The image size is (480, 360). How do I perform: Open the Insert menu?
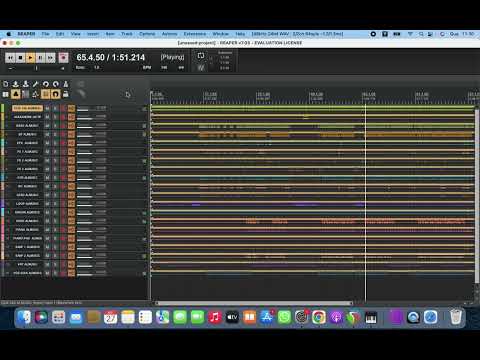(x=93, y=34)
